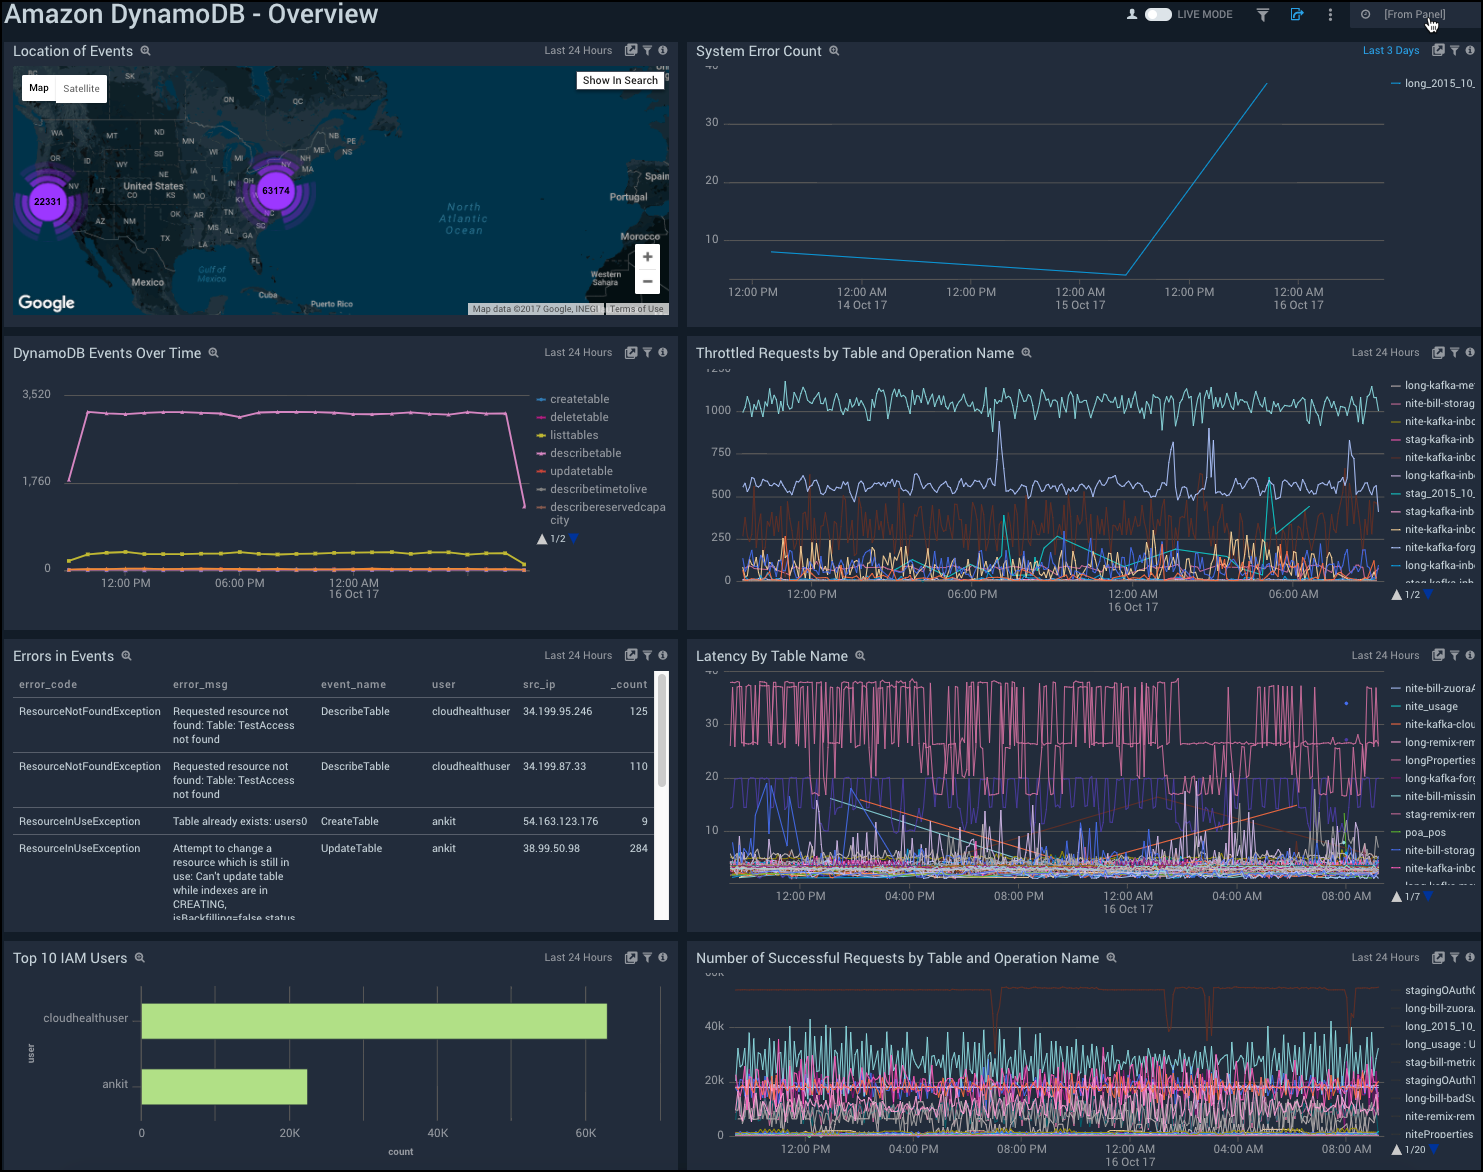Go to next legend page in Successful Requests panel
Image resolution: width=1483 pixels, height=1172 pixels.
1434,1150
